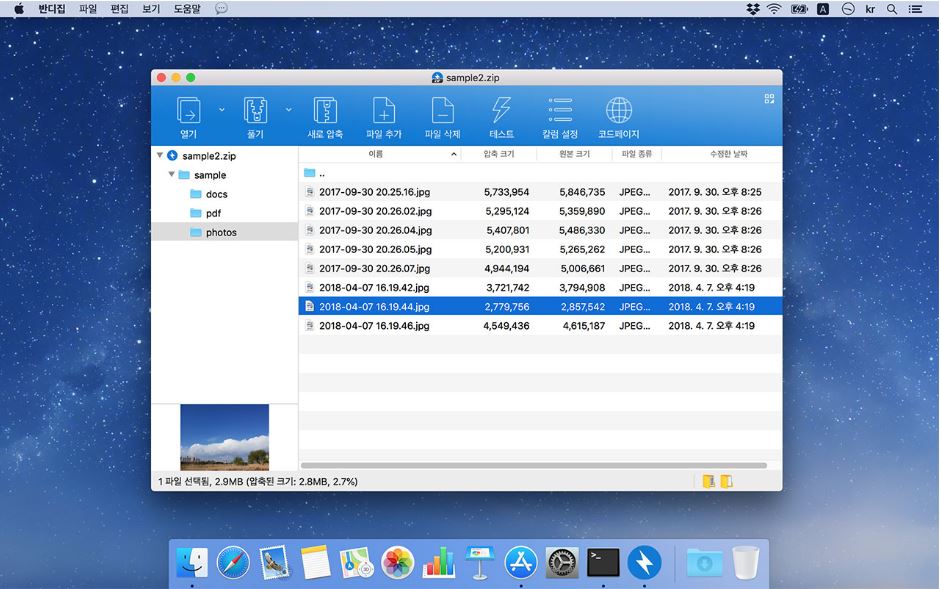Toggle the sort arrow in 이름 column
This screenshot has width=941, height=589.
(x=454, y=154)
